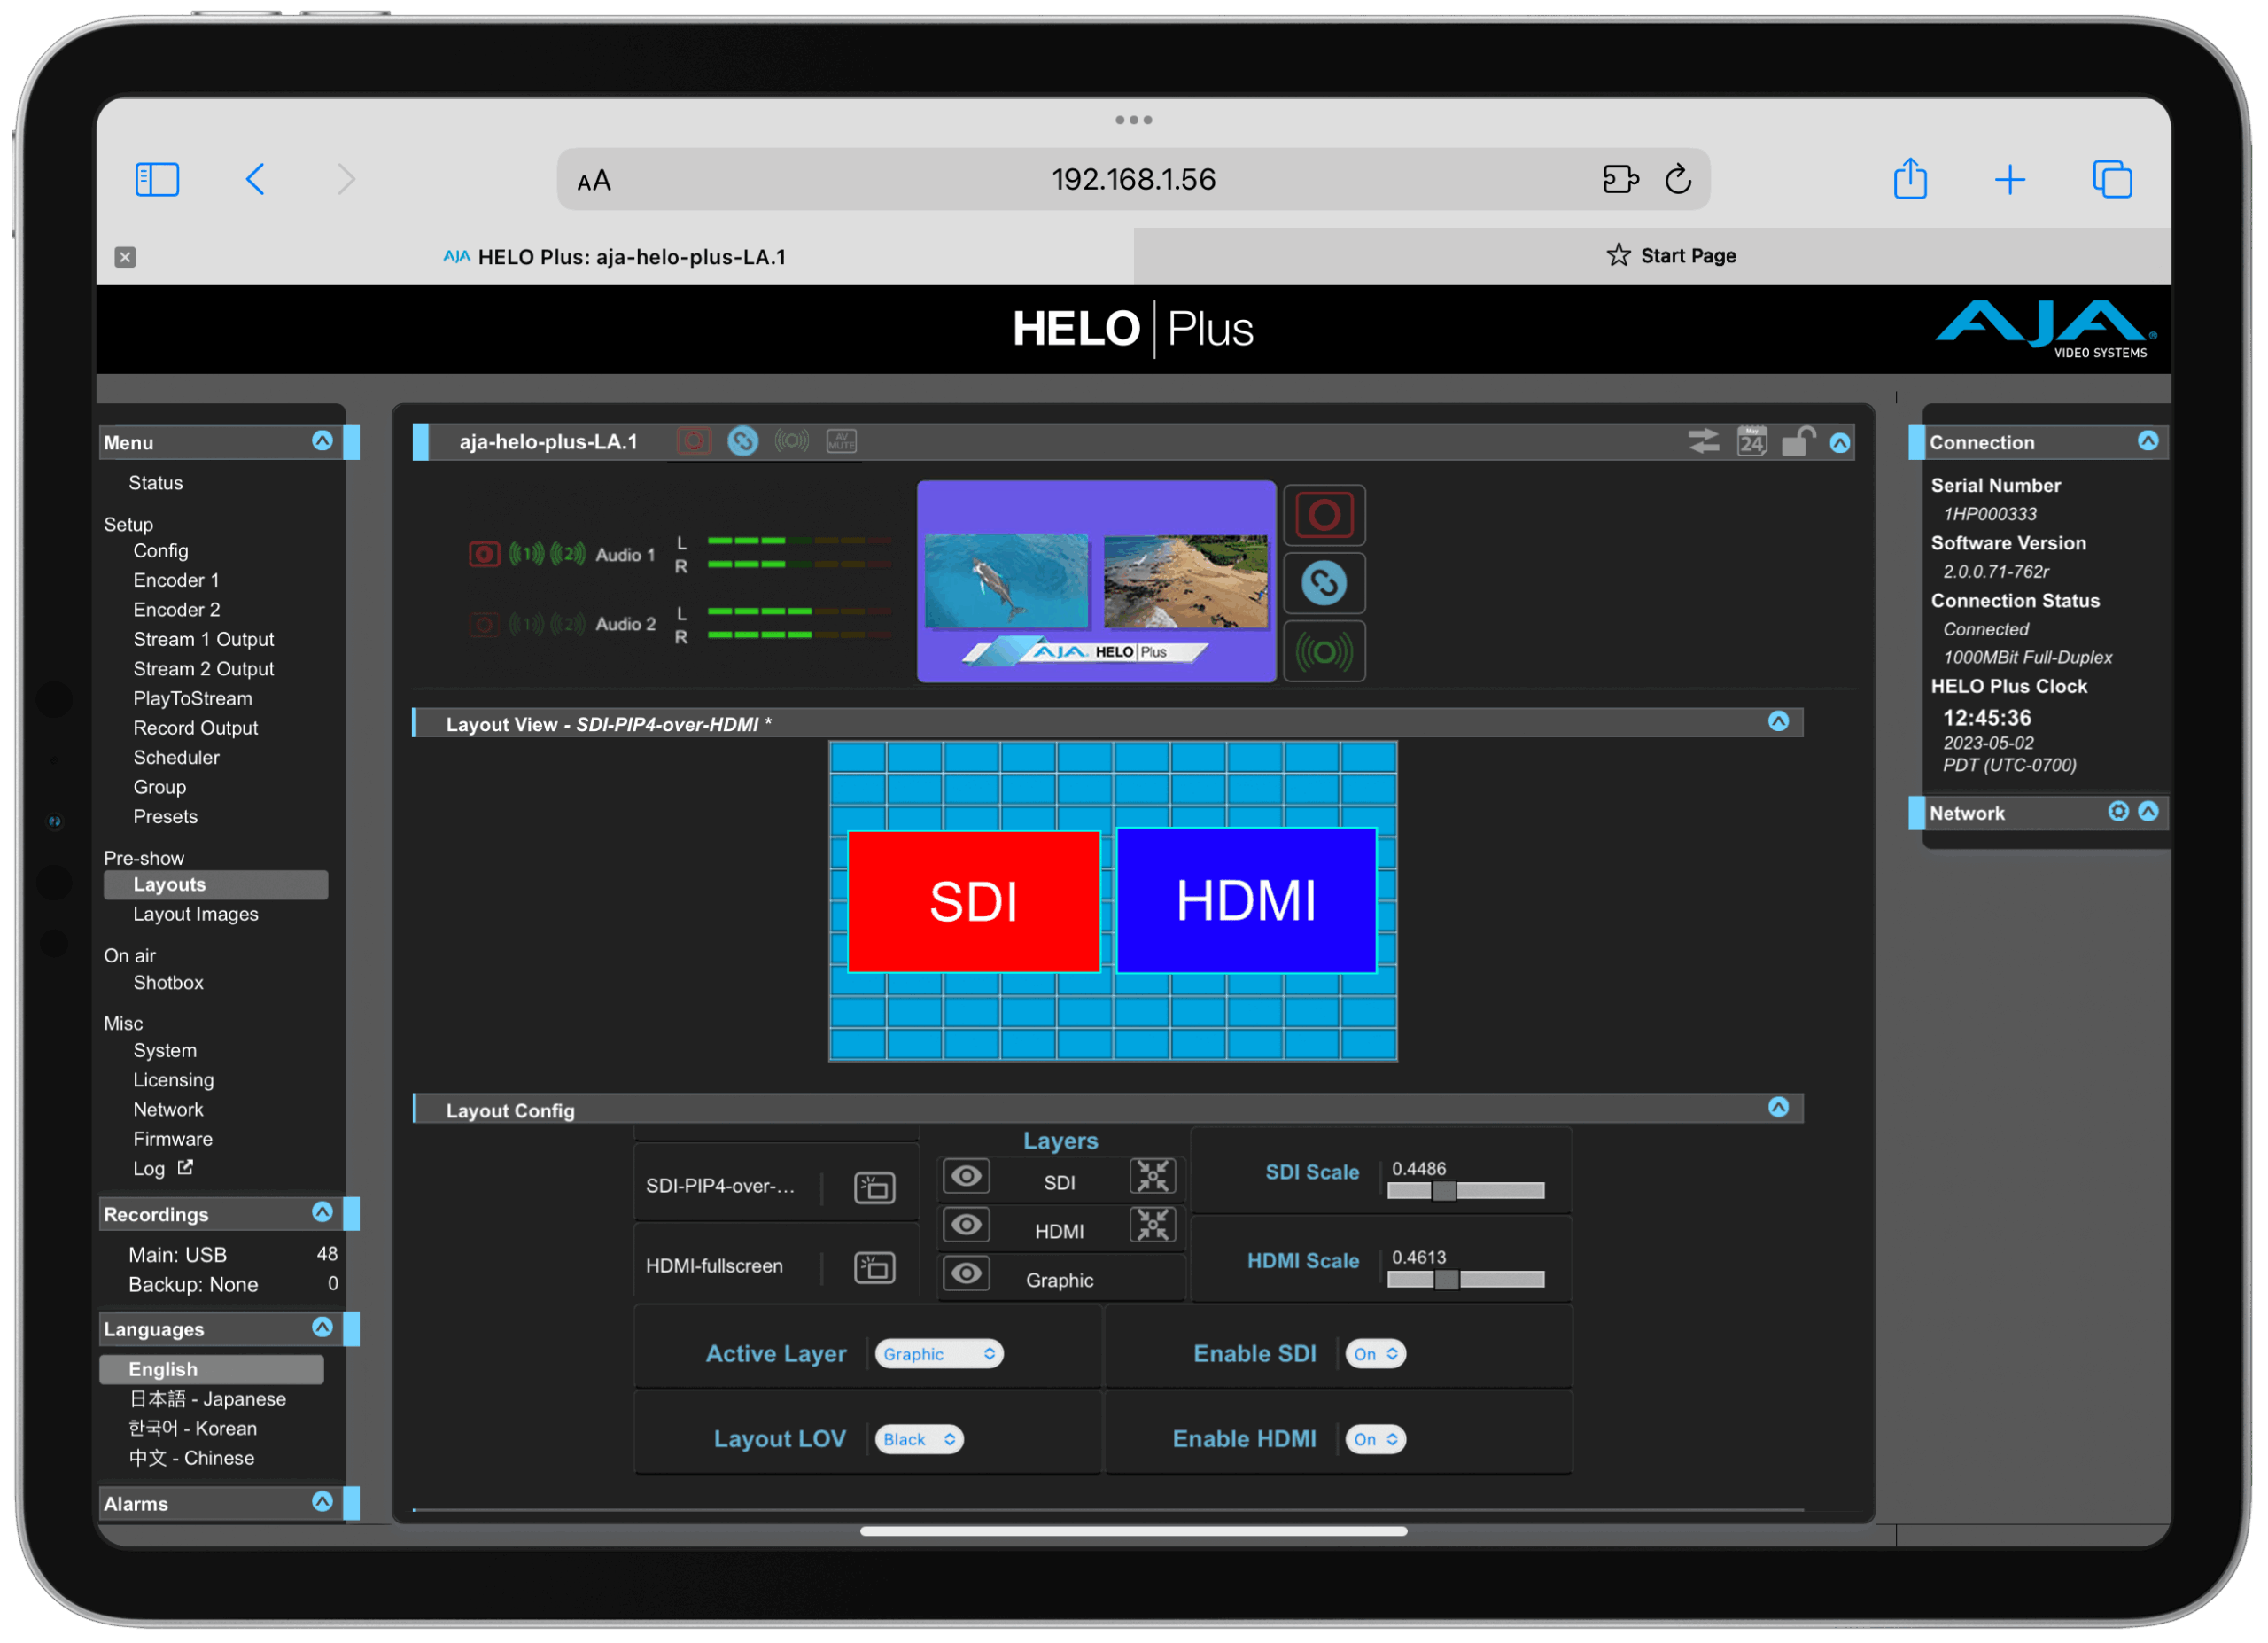This screenshot has width=2268, height=1643.
Task: Click the unlock padlock icon
Action: click(x=1797, y=441)
